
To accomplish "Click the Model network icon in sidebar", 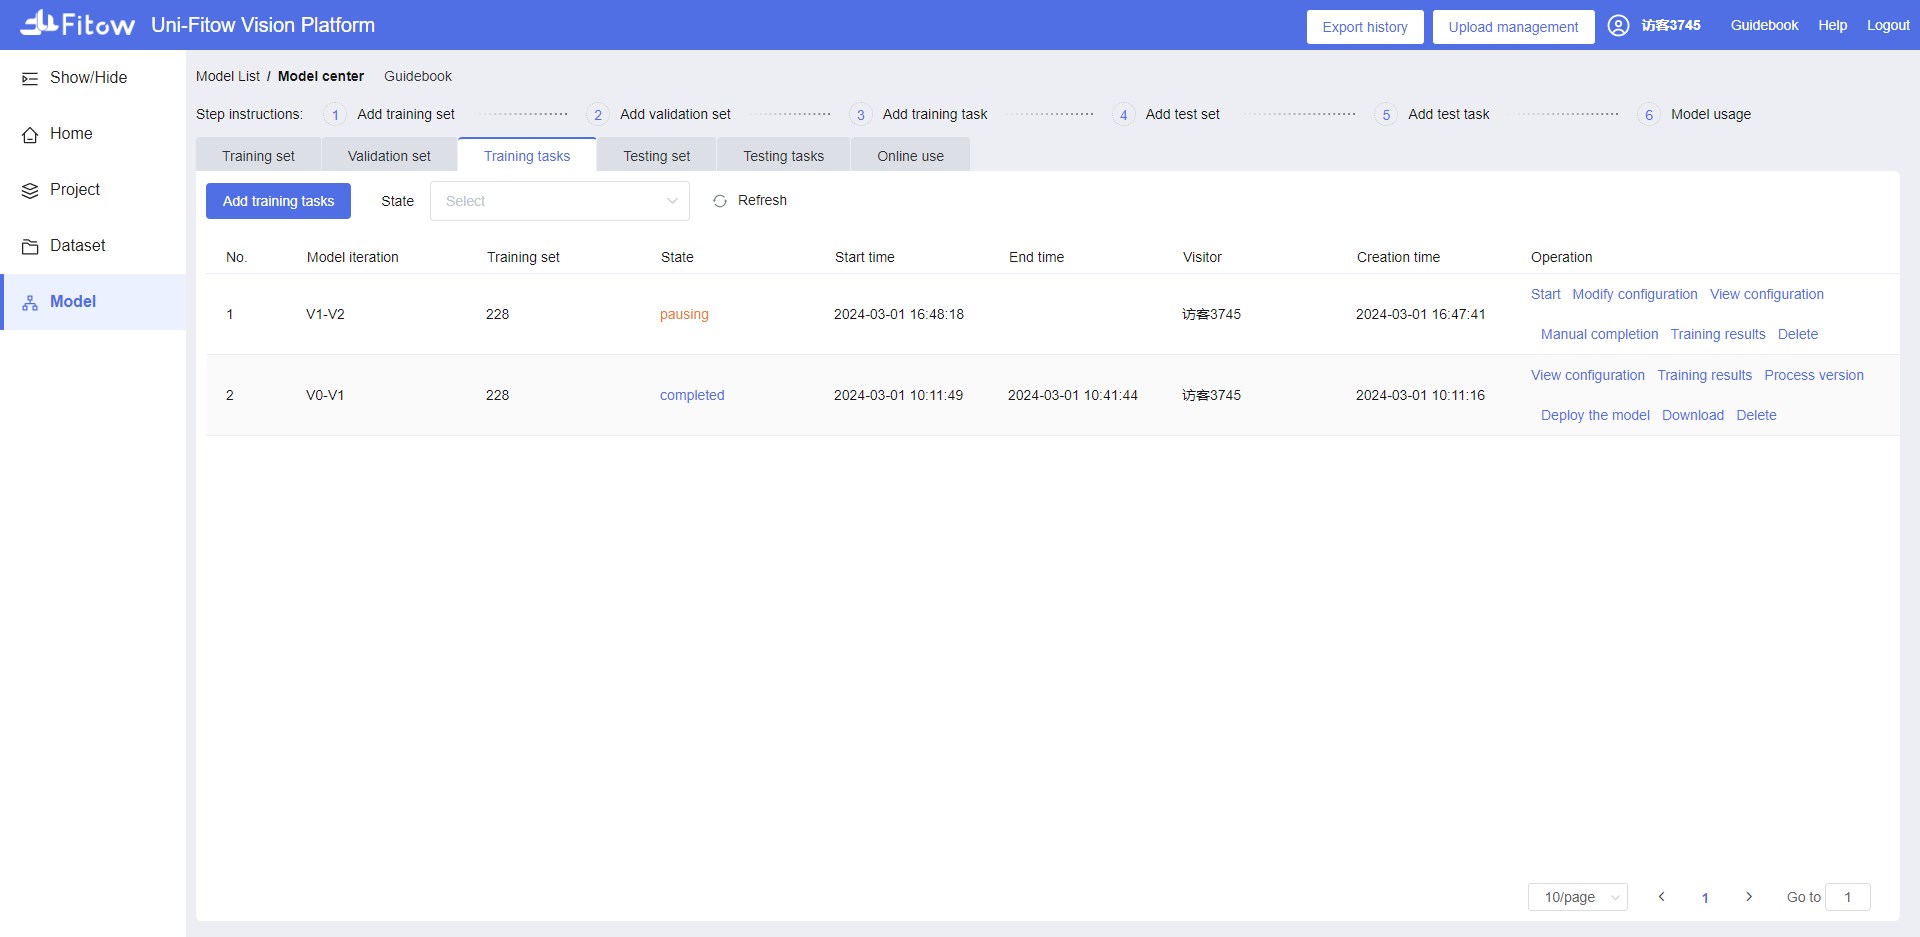I will [x=30, y=302].
